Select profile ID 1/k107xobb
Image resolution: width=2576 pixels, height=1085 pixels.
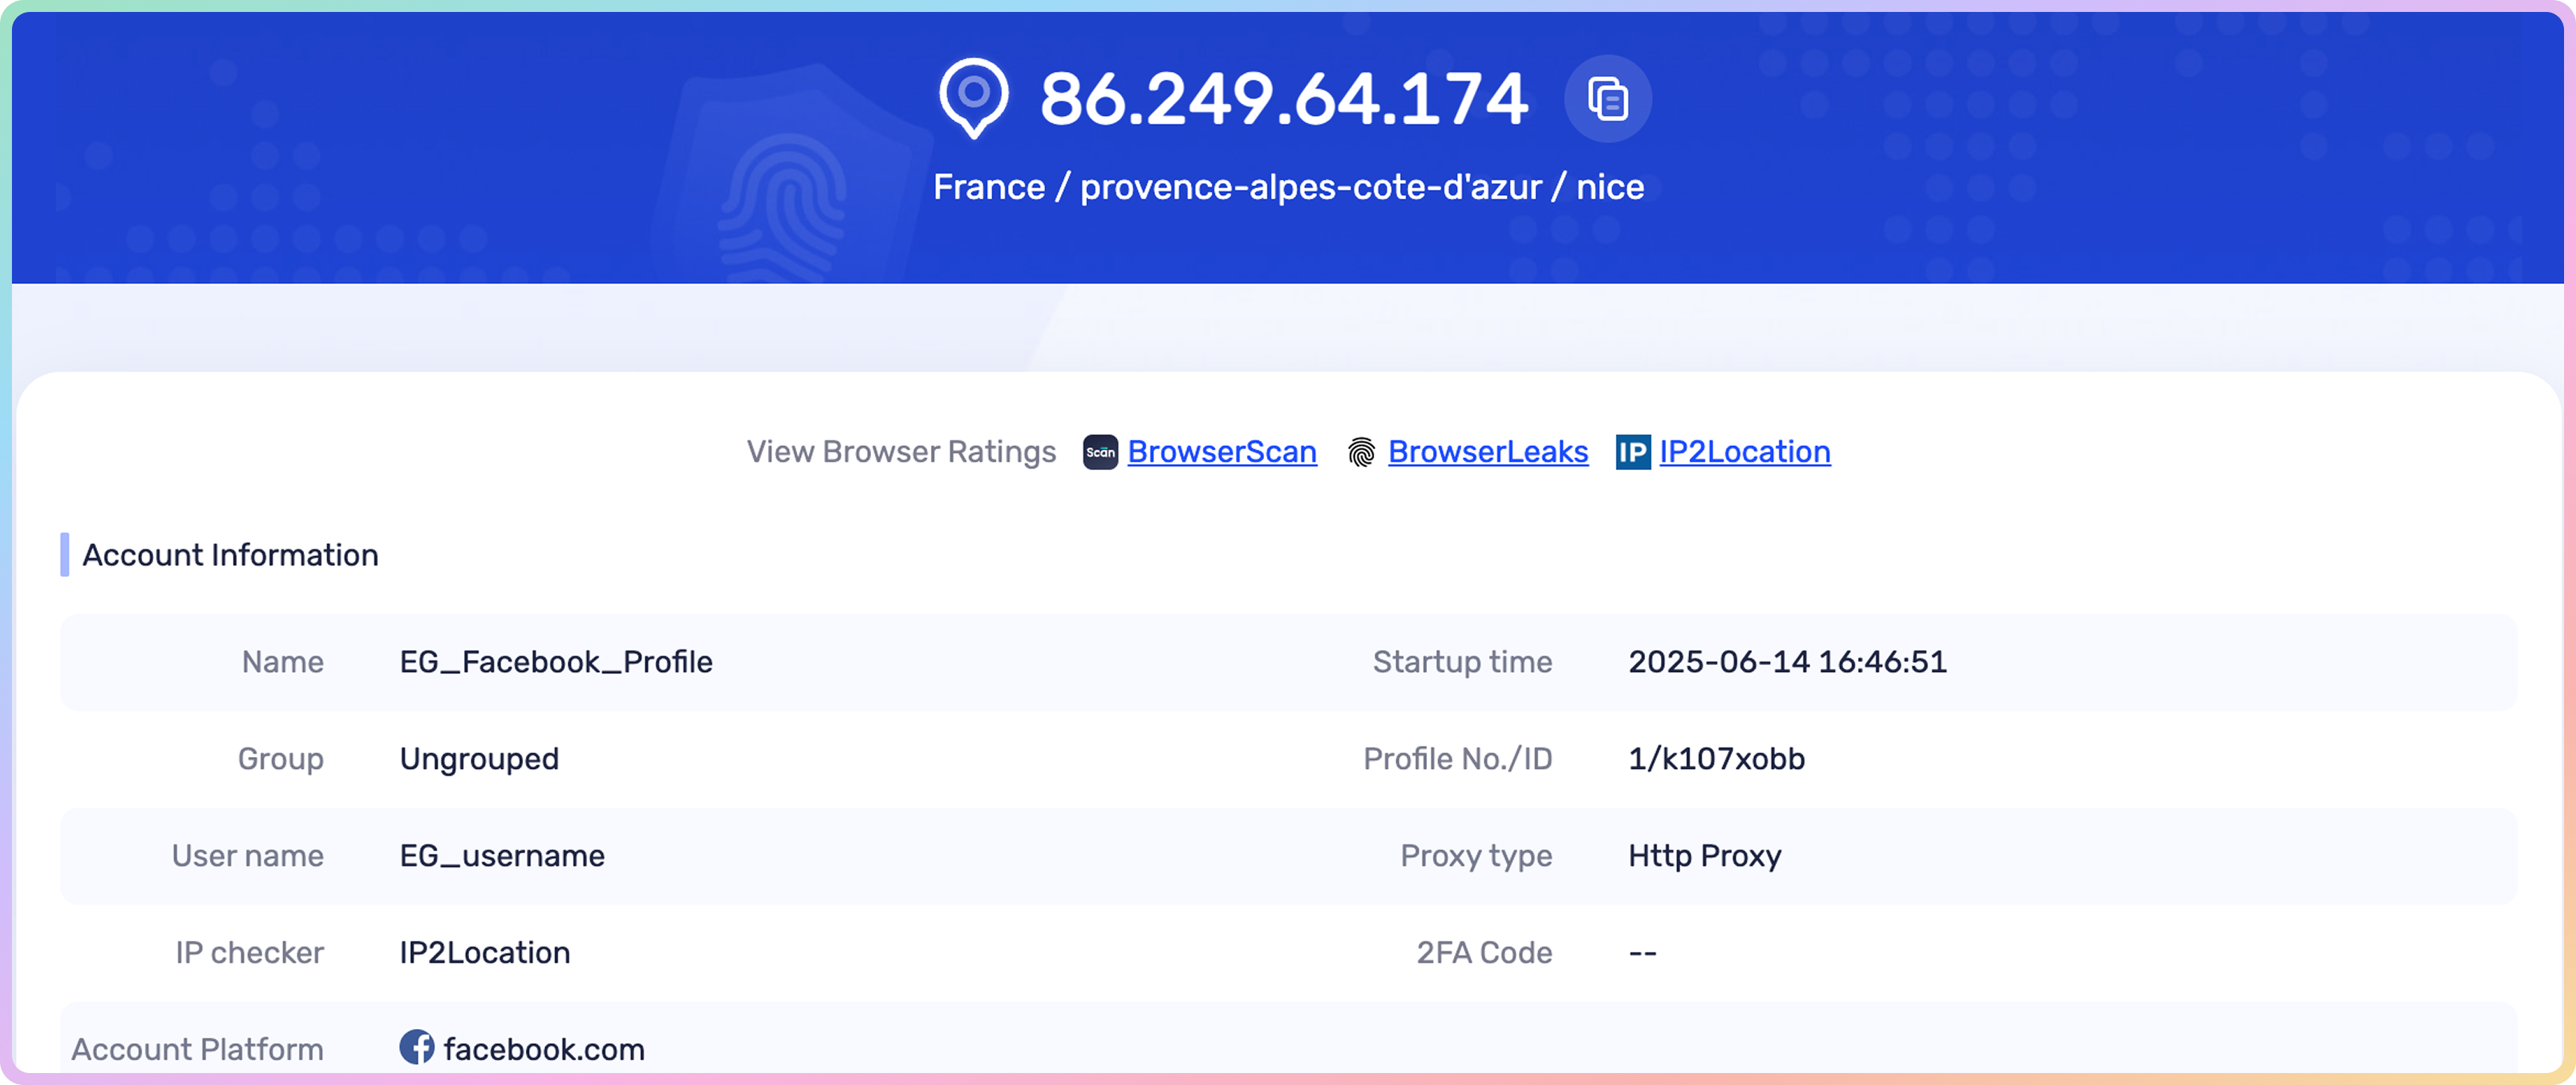(x=1716, y=759)
